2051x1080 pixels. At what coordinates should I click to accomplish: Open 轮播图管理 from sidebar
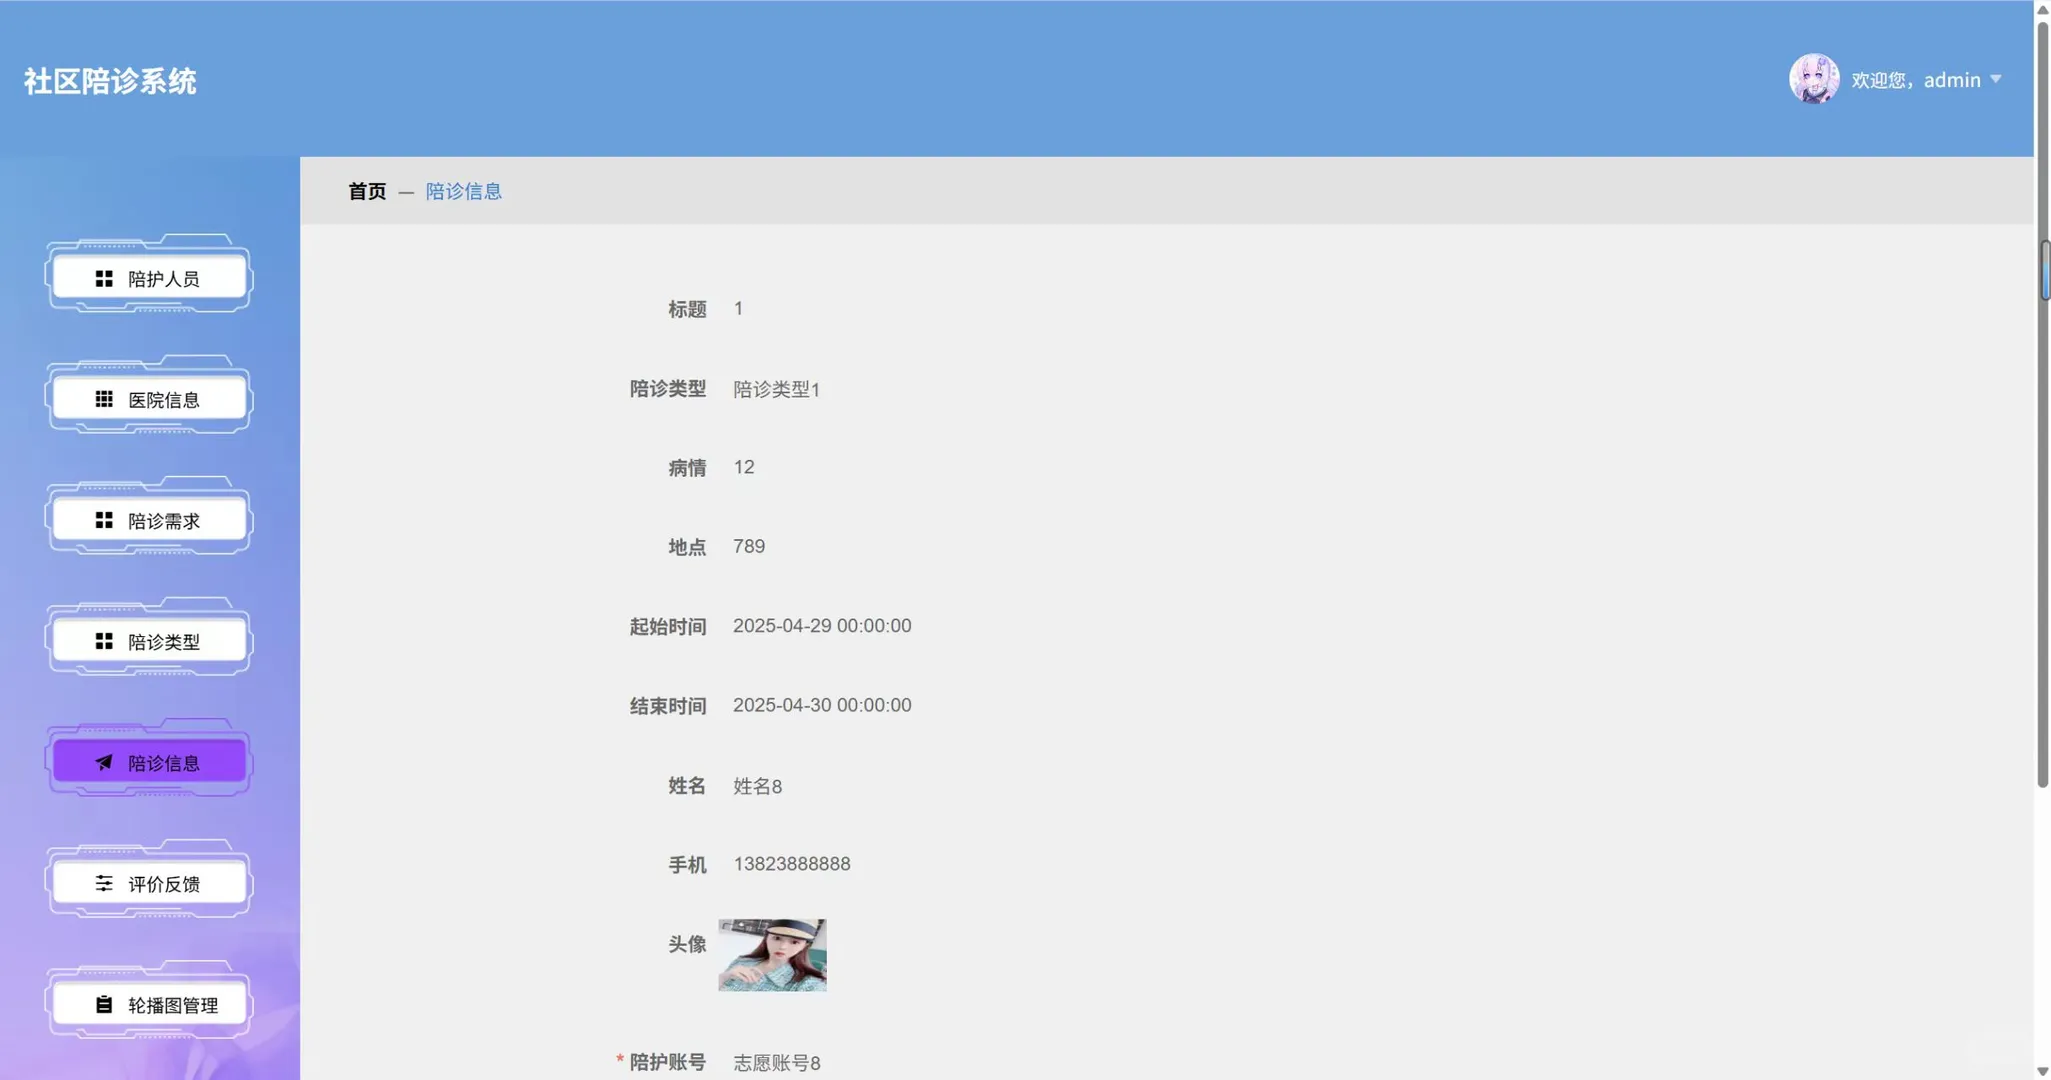[x=150, y=1004]
